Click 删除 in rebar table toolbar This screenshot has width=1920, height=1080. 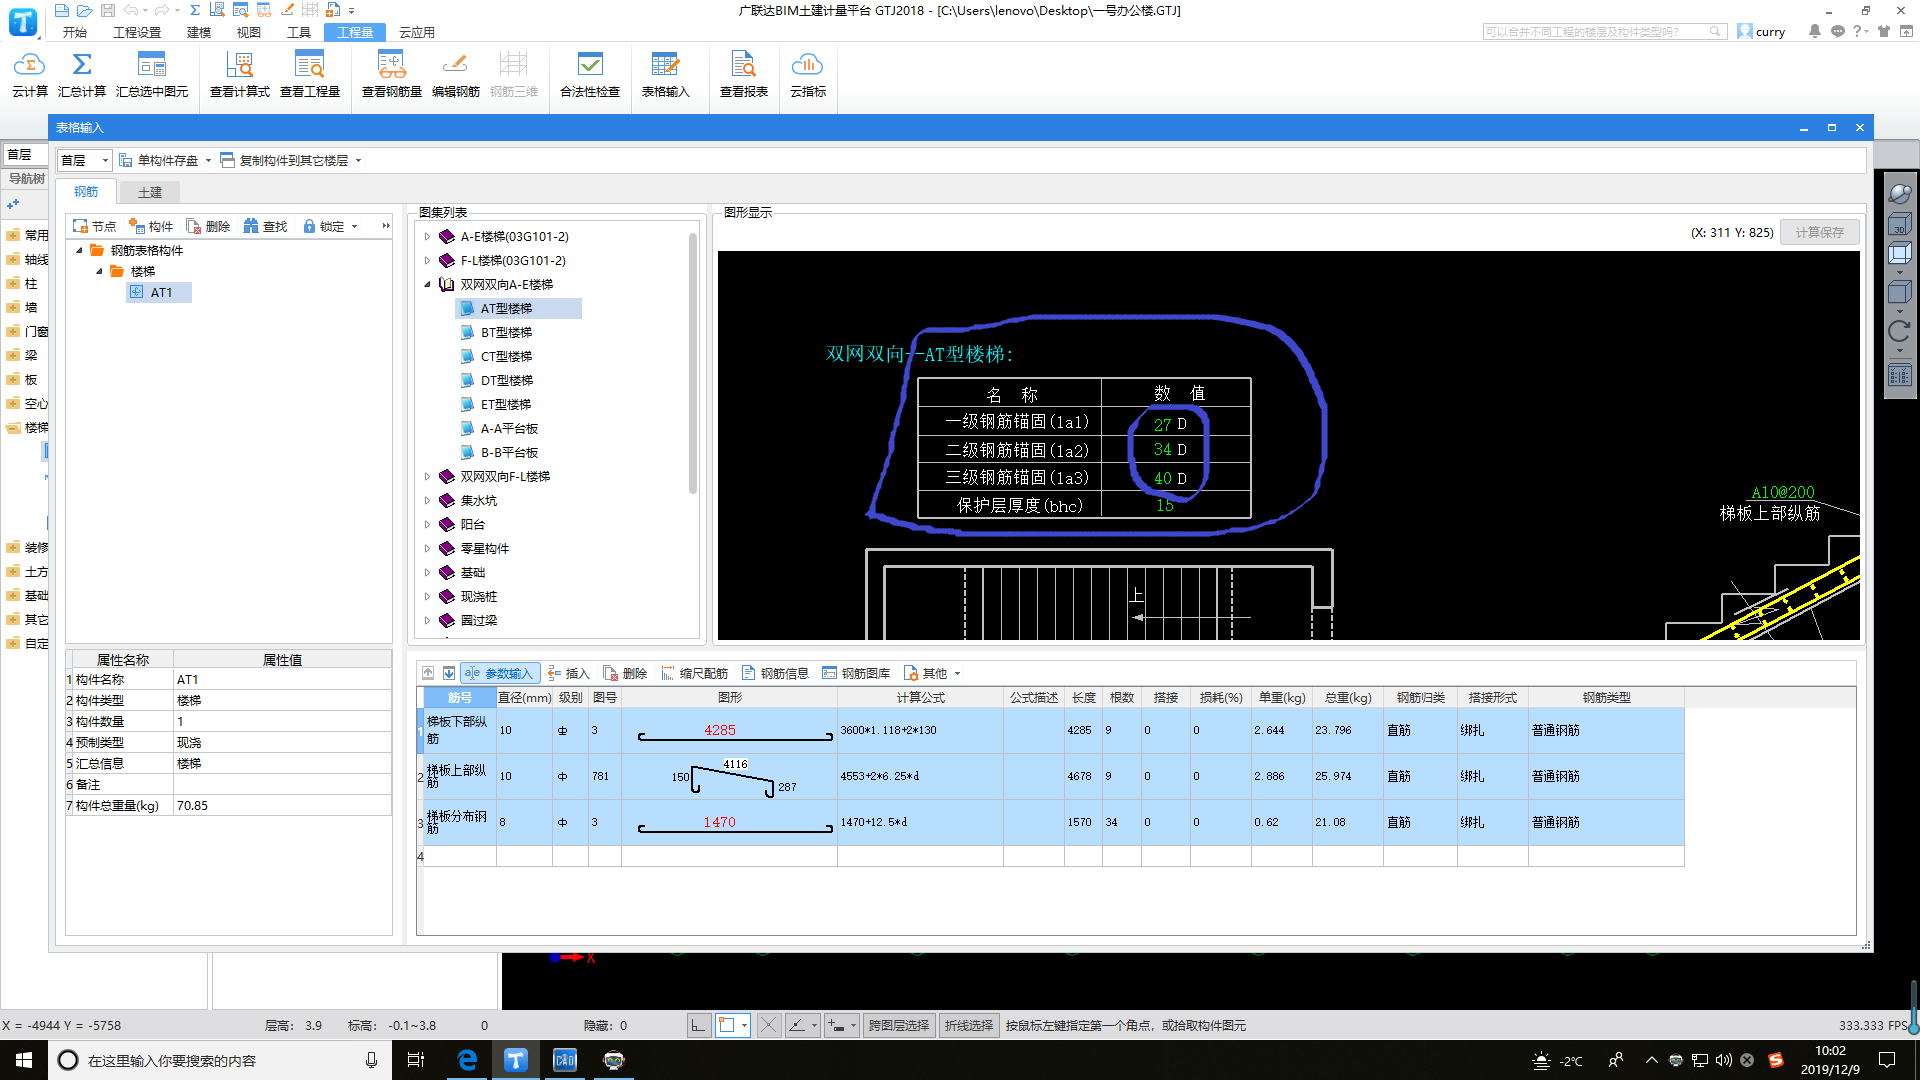point(626,673)
